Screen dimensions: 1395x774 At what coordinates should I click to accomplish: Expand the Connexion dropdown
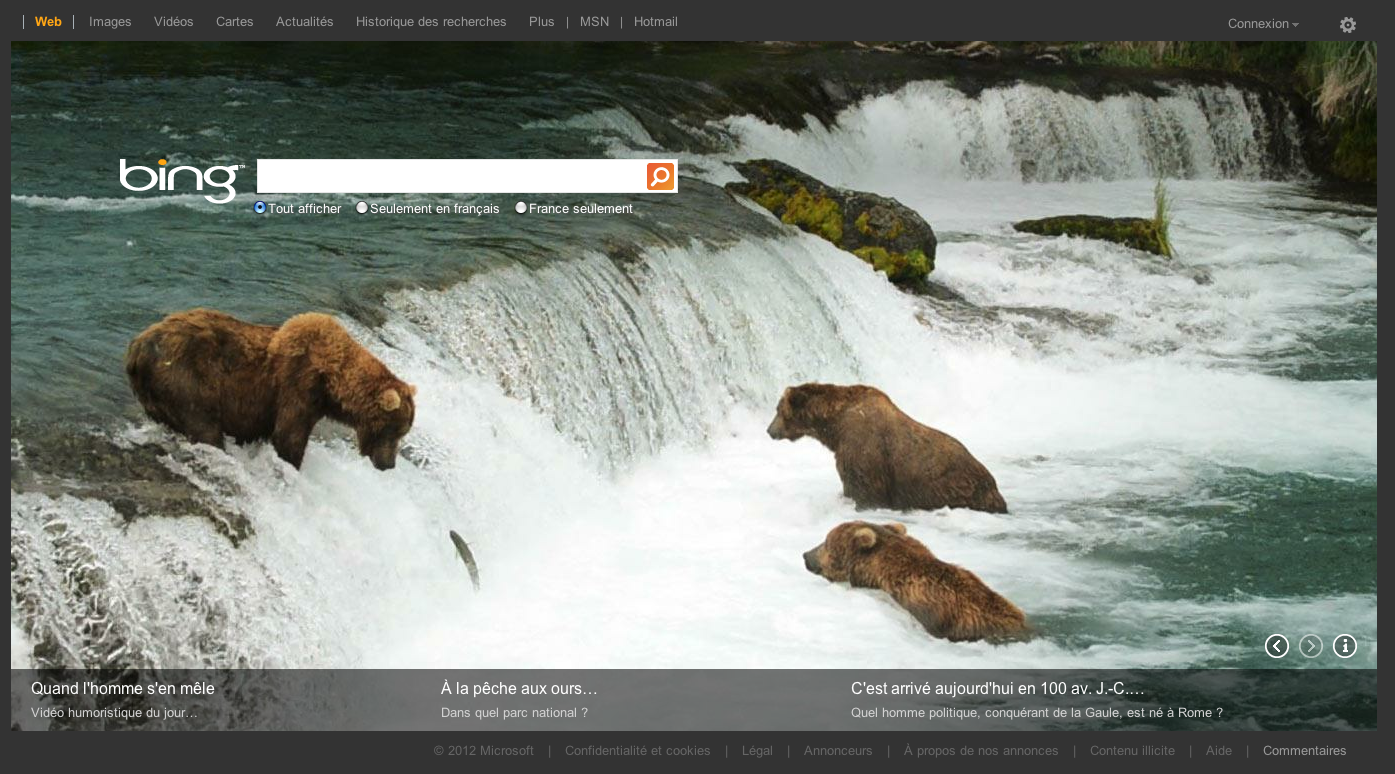click(x=1261, y=23)
